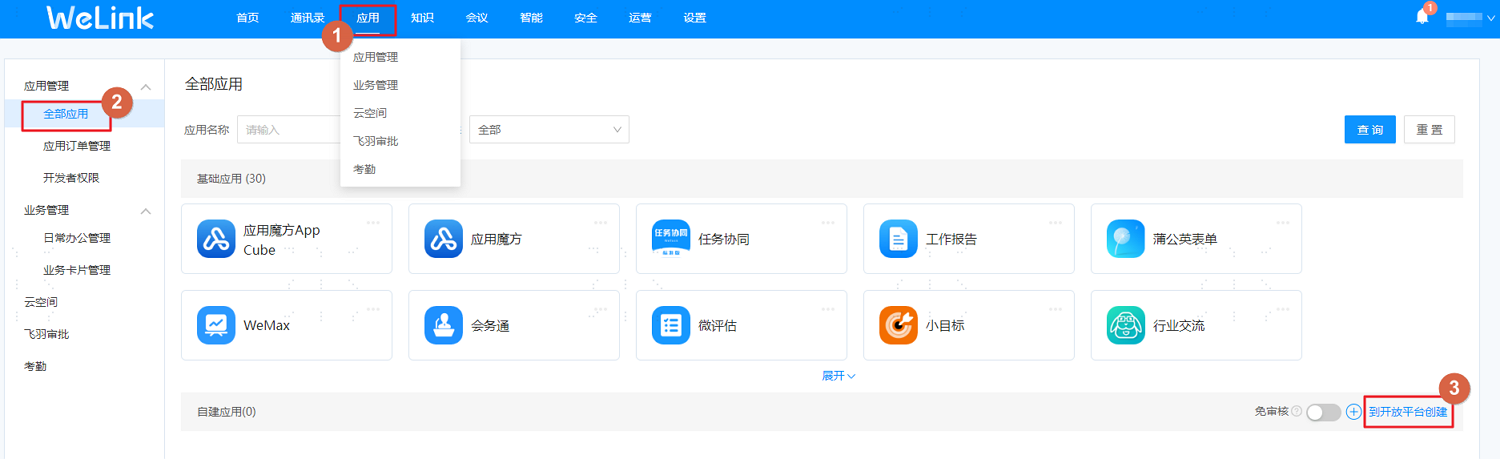Open more options on 任务协同 card
This screenshot has width=1500, height=459.
click(x=828, y=222)
